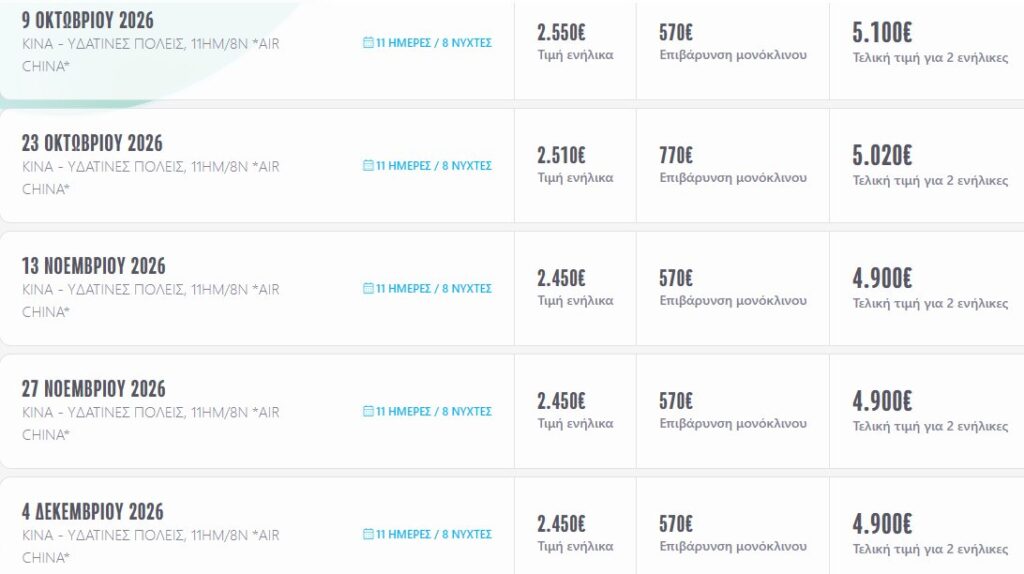The height and width of the screenshot is (574, 1024).
Task: Click 4.900€ total in 4 Δεκεμβρίου row
Action: [x=882, y=523]
